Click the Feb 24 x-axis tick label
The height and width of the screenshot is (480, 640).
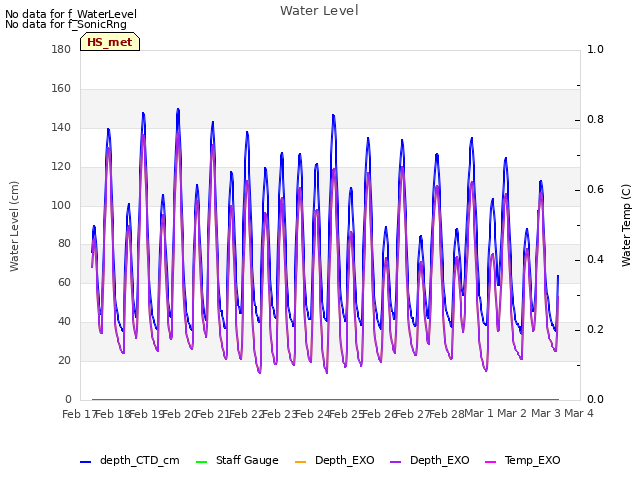click(312, 414)
